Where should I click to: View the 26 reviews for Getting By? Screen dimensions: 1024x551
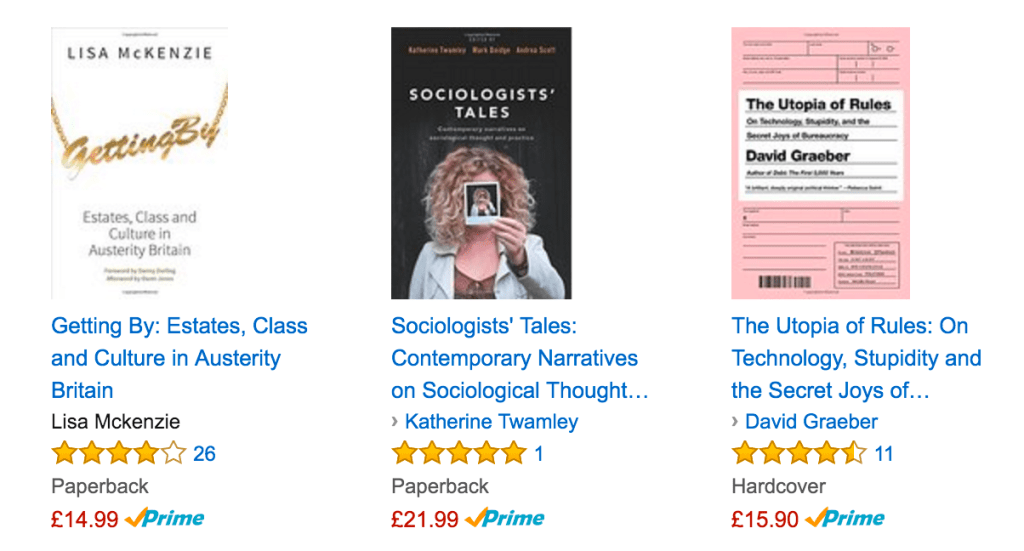(204, 454)
